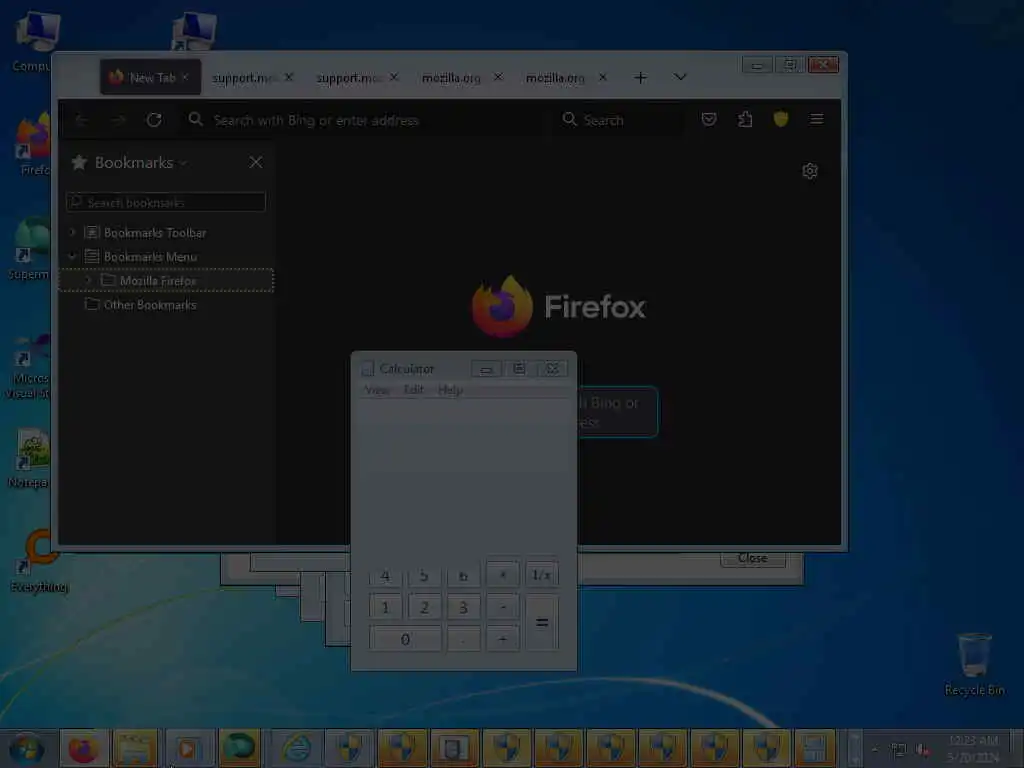
Task: Click the Calculator taskbar icon
Action: click(814, 748)
